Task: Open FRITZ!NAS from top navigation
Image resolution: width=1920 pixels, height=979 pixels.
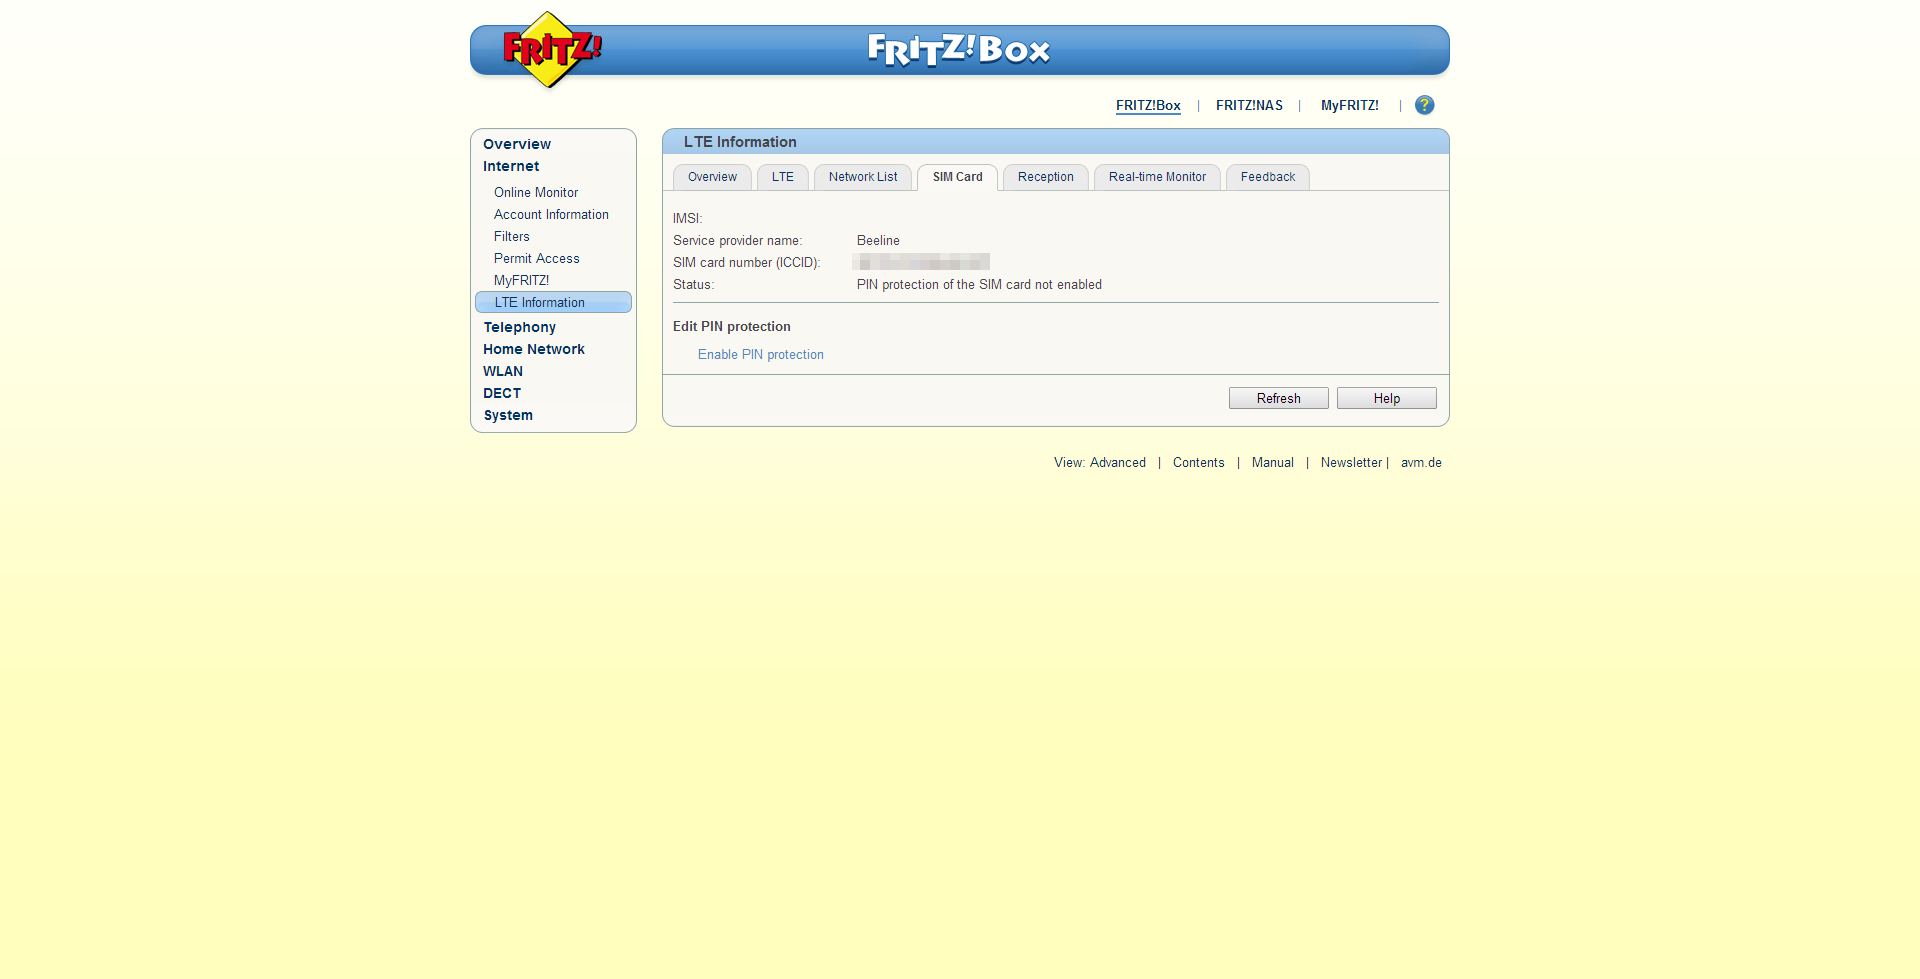Action: point(1248,106)
